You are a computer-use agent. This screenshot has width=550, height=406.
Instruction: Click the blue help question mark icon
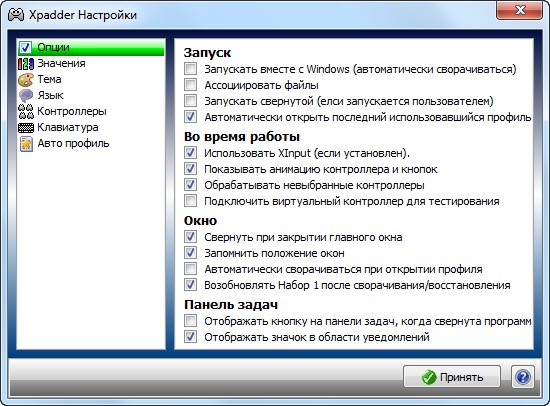point(523,377)
